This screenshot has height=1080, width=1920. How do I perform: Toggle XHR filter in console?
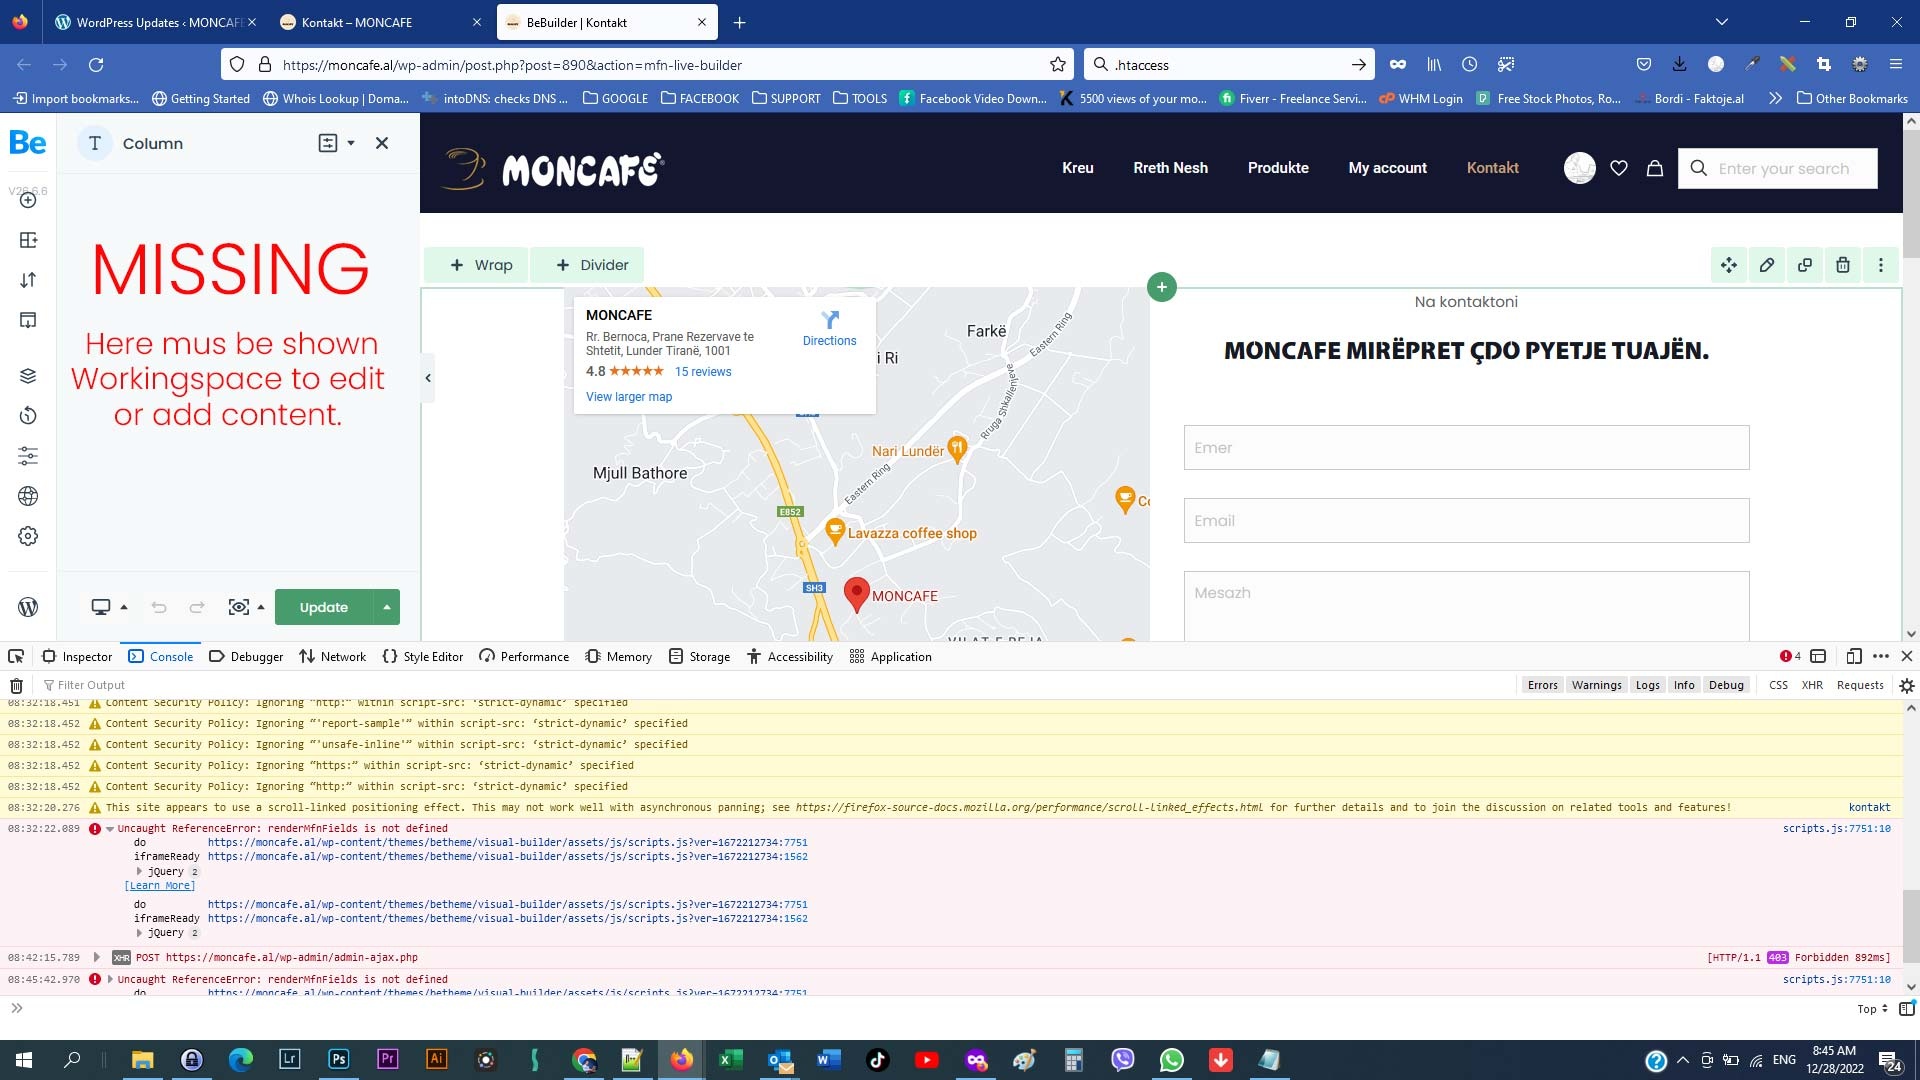click(x=1812, y=685)
